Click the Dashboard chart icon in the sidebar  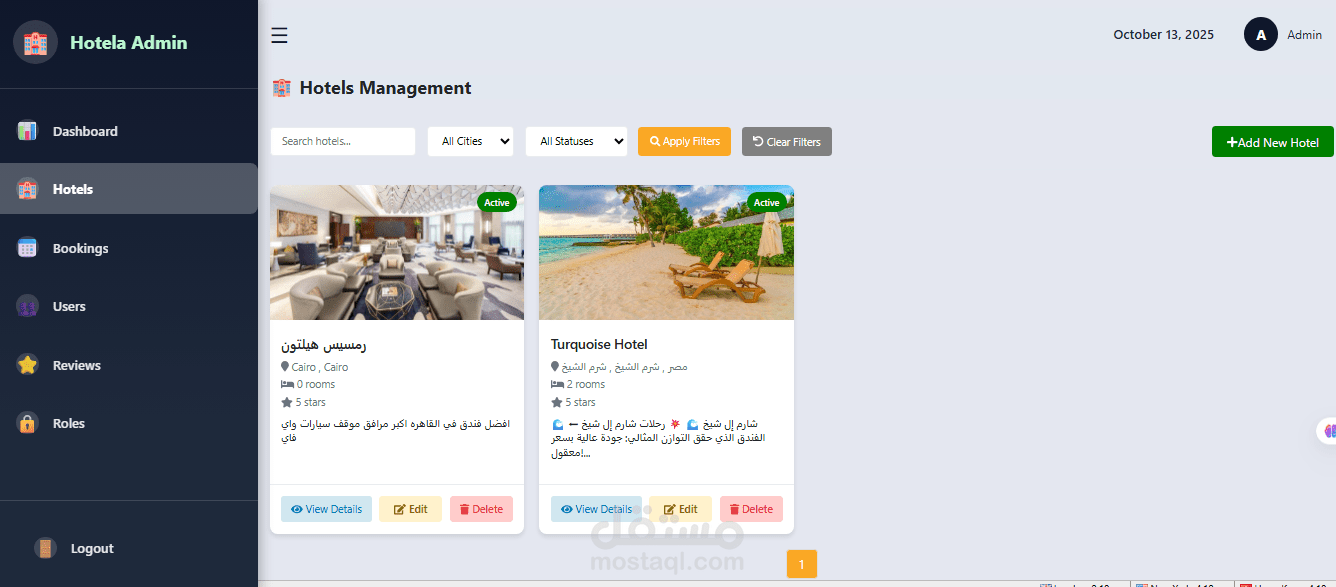pyautogui.click(x=27, y=131)
